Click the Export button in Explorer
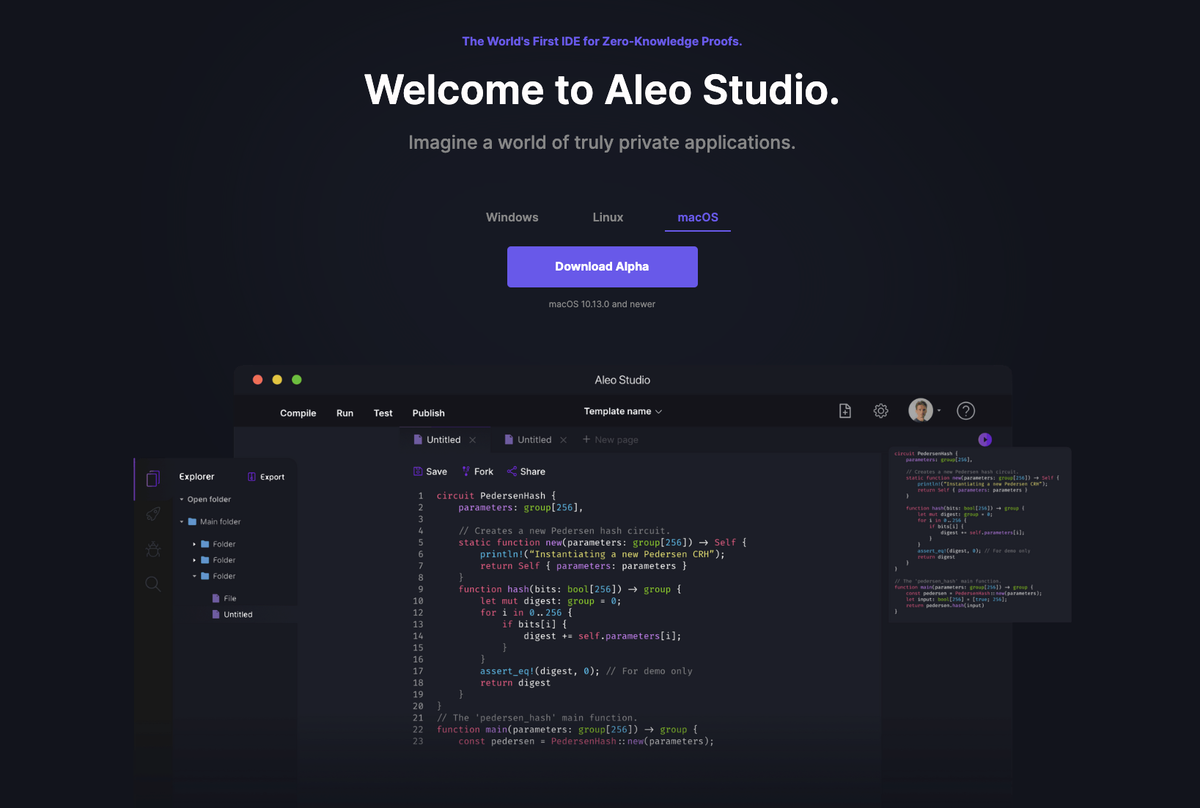The image size is (1200, 808). click(x=266, y=477)
